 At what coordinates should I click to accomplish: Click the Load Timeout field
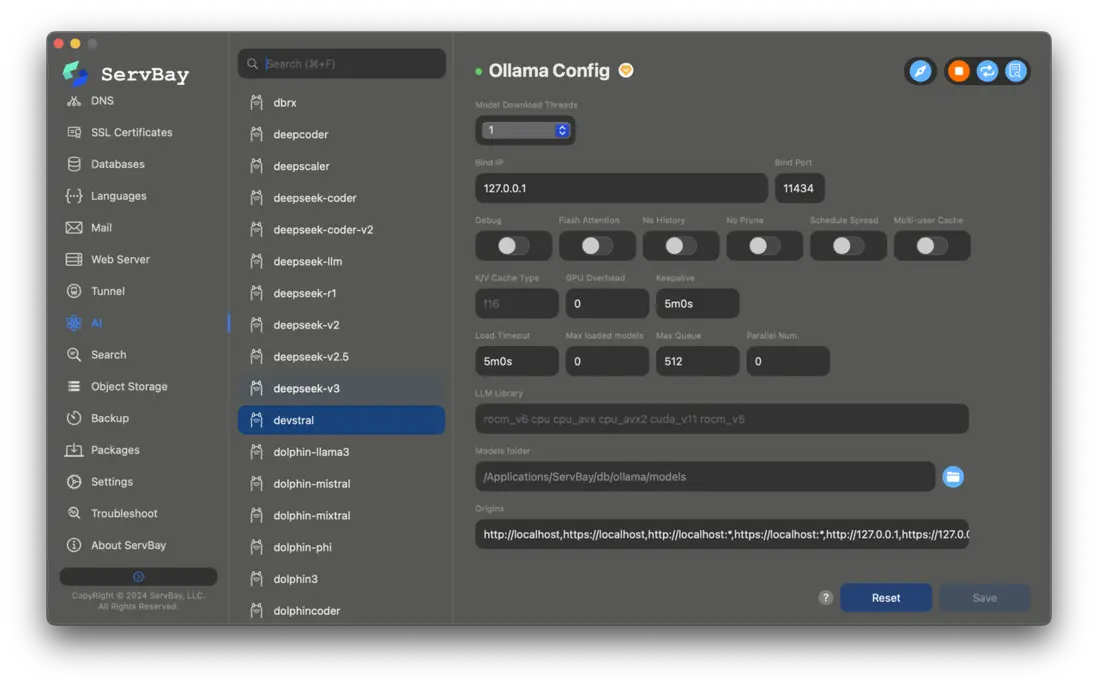point(517,361)
